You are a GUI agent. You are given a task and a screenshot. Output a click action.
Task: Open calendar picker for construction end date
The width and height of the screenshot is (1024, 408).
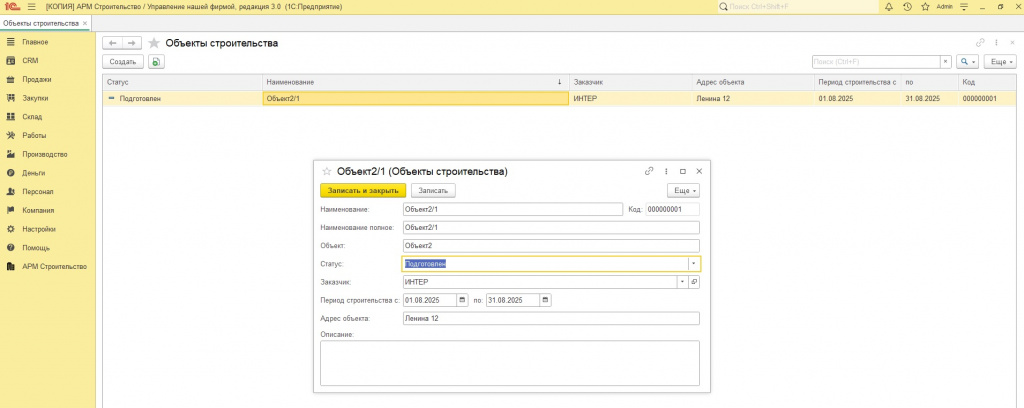pyautogui.click(x=544, y=300)
